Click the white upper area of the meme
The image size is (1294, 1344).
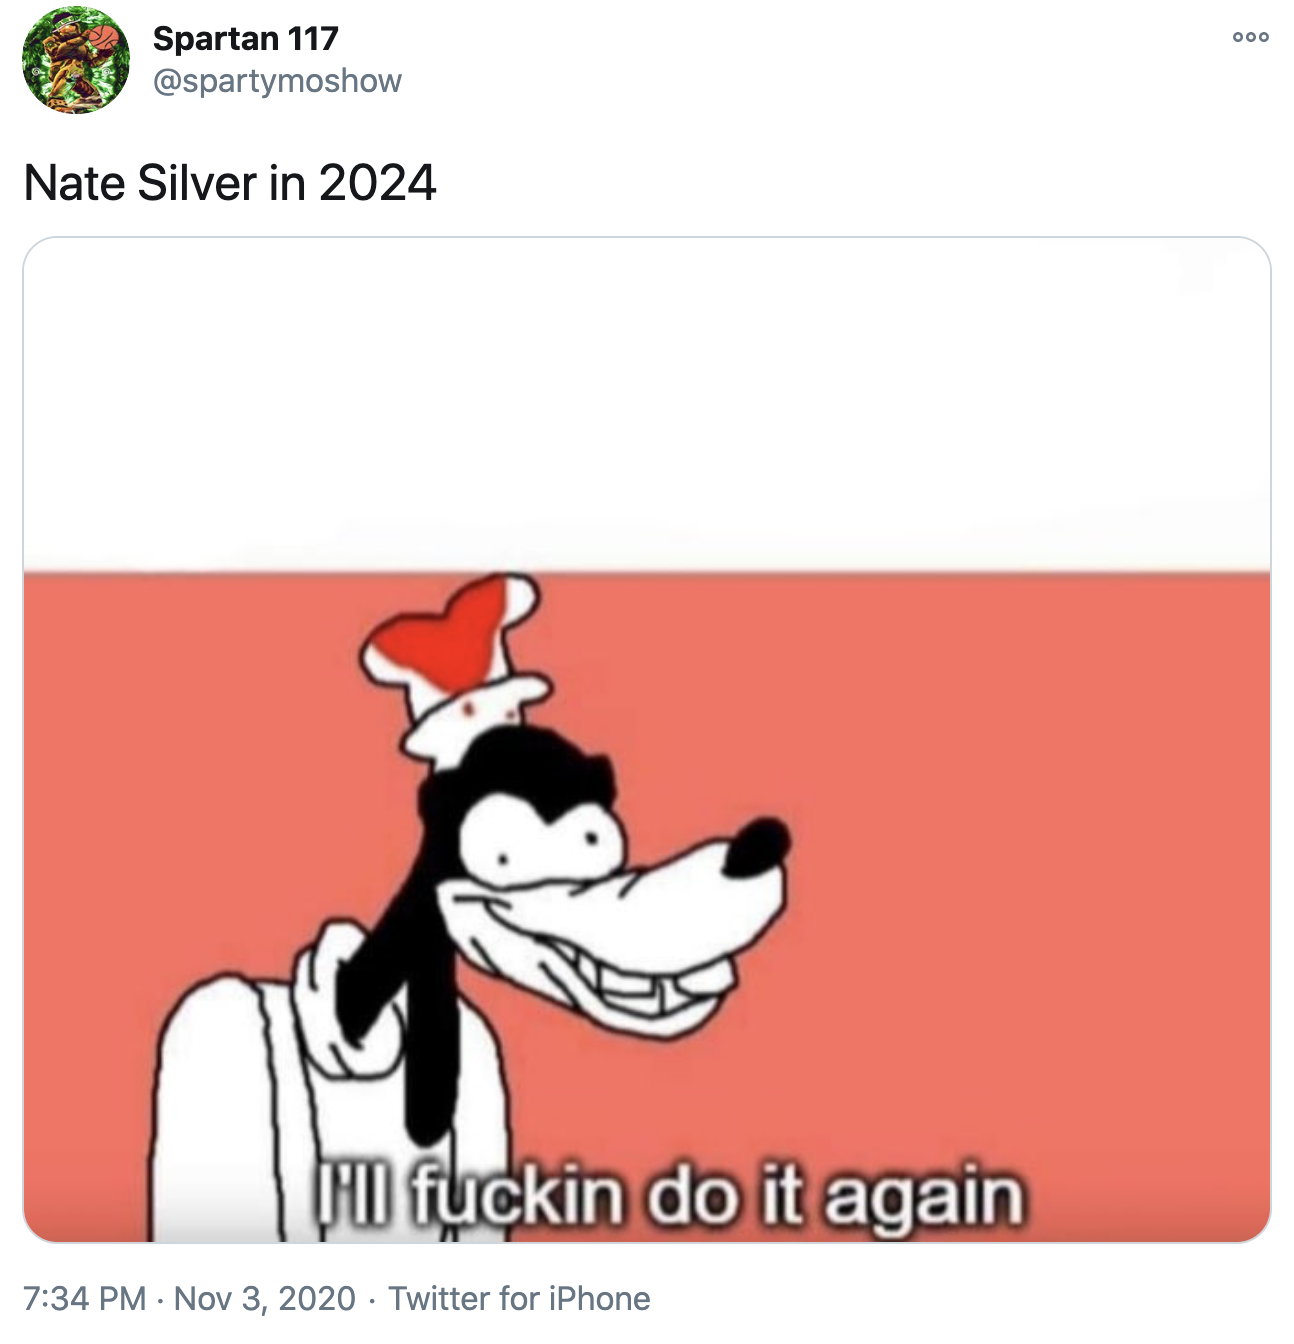(646, 400)
